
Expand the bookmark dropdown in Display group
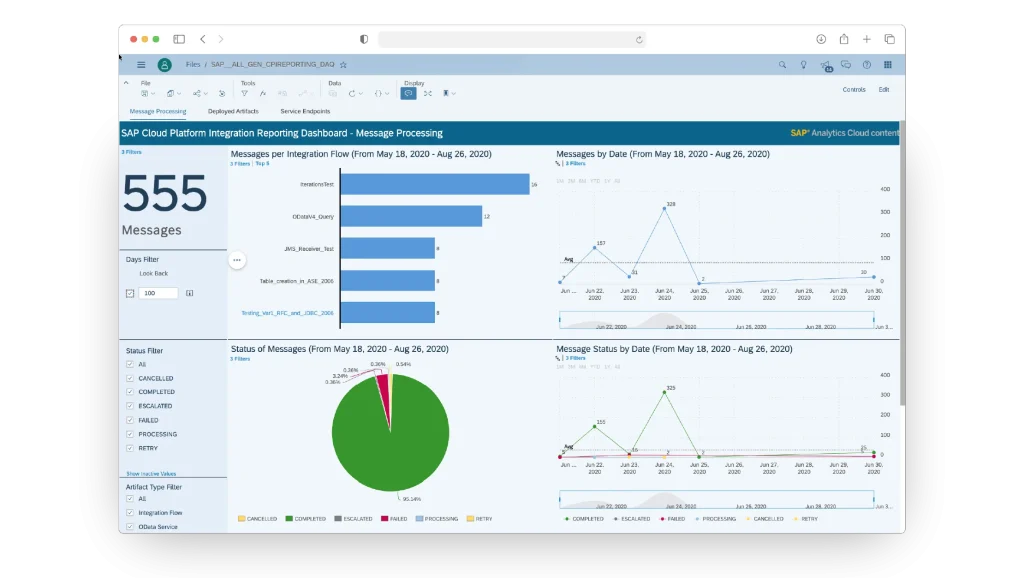coord(454,93)
